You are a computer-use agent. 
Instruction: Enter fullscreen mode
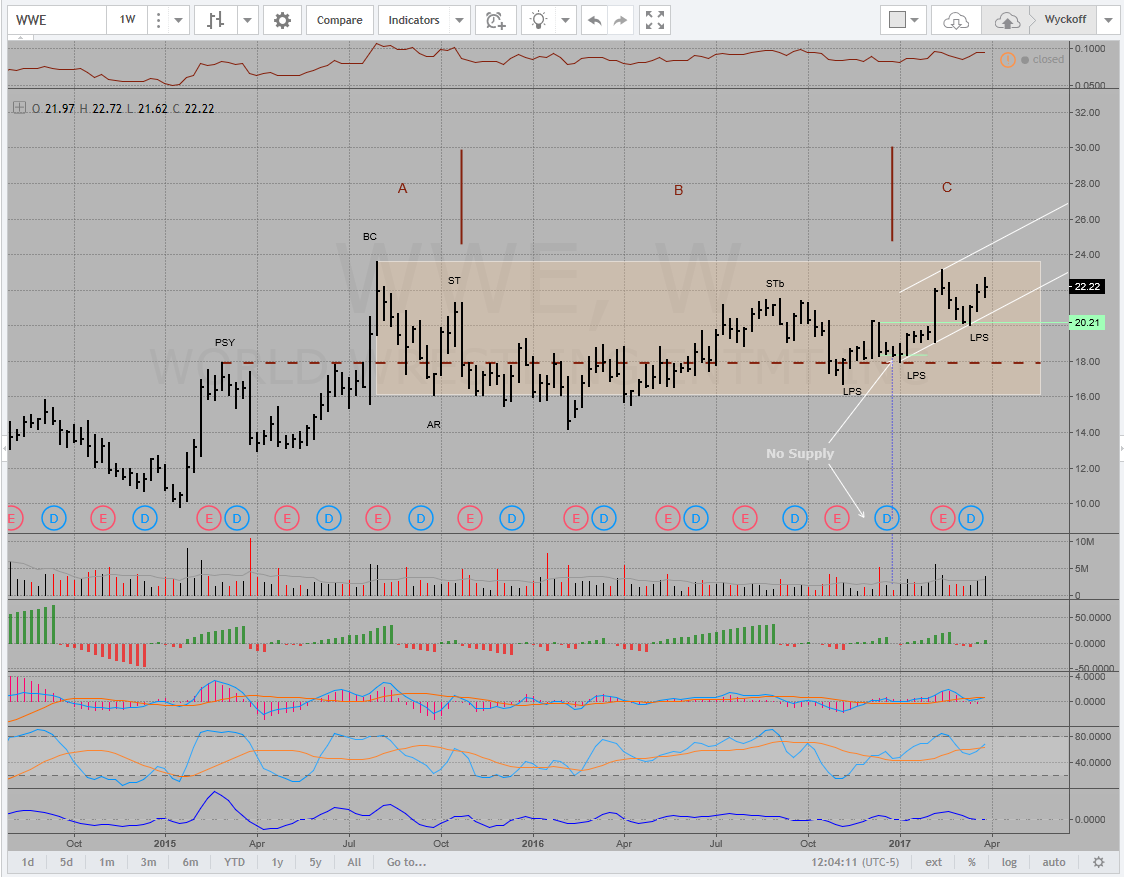655,20
